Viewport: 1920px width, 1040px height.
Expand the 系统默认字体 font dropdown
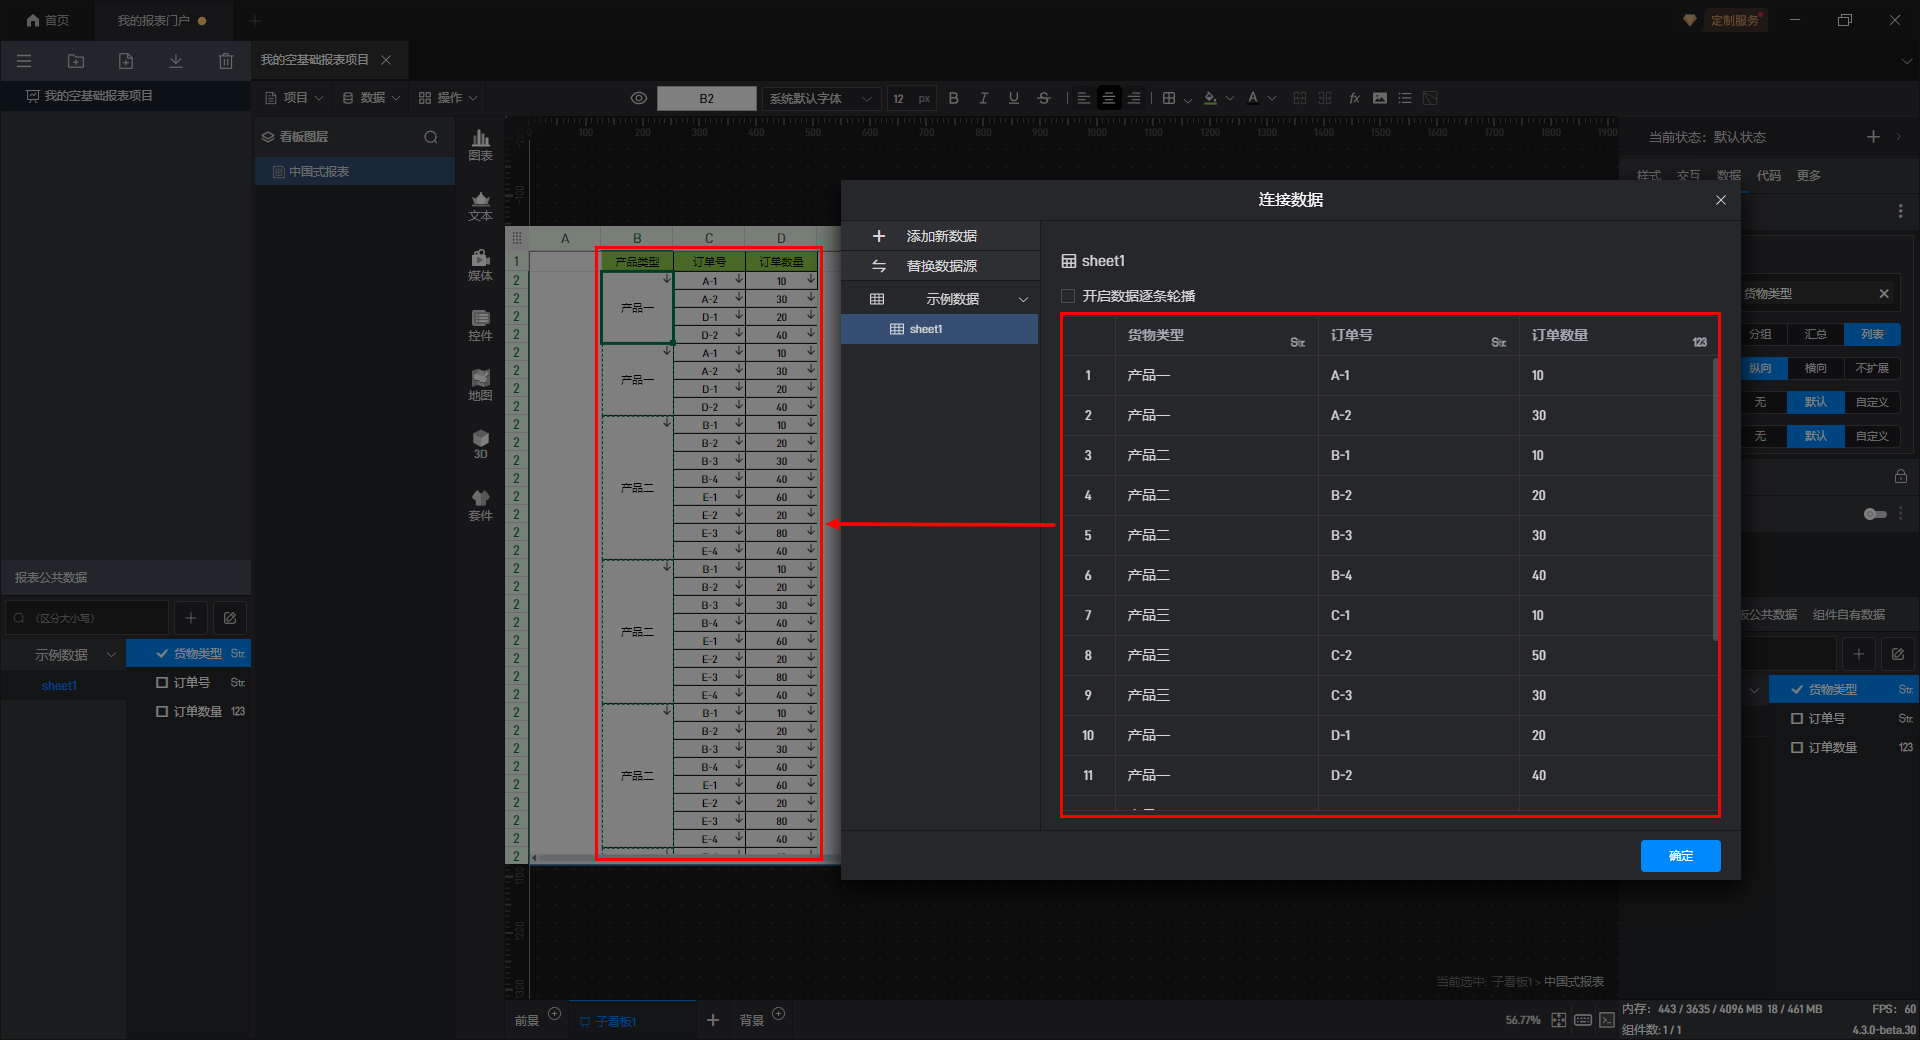[x=820, y=98]
